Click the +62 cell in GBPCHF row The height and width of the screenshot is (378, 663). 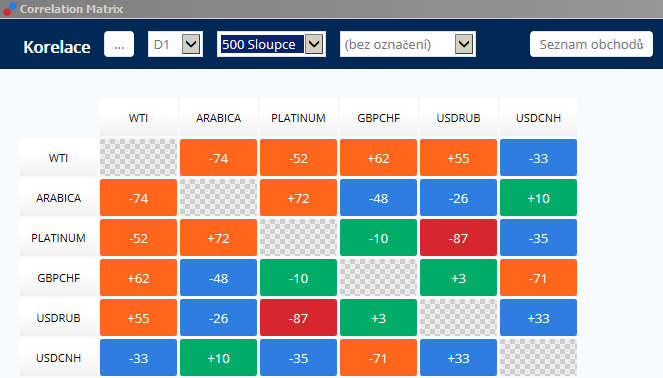click(138, 278)
